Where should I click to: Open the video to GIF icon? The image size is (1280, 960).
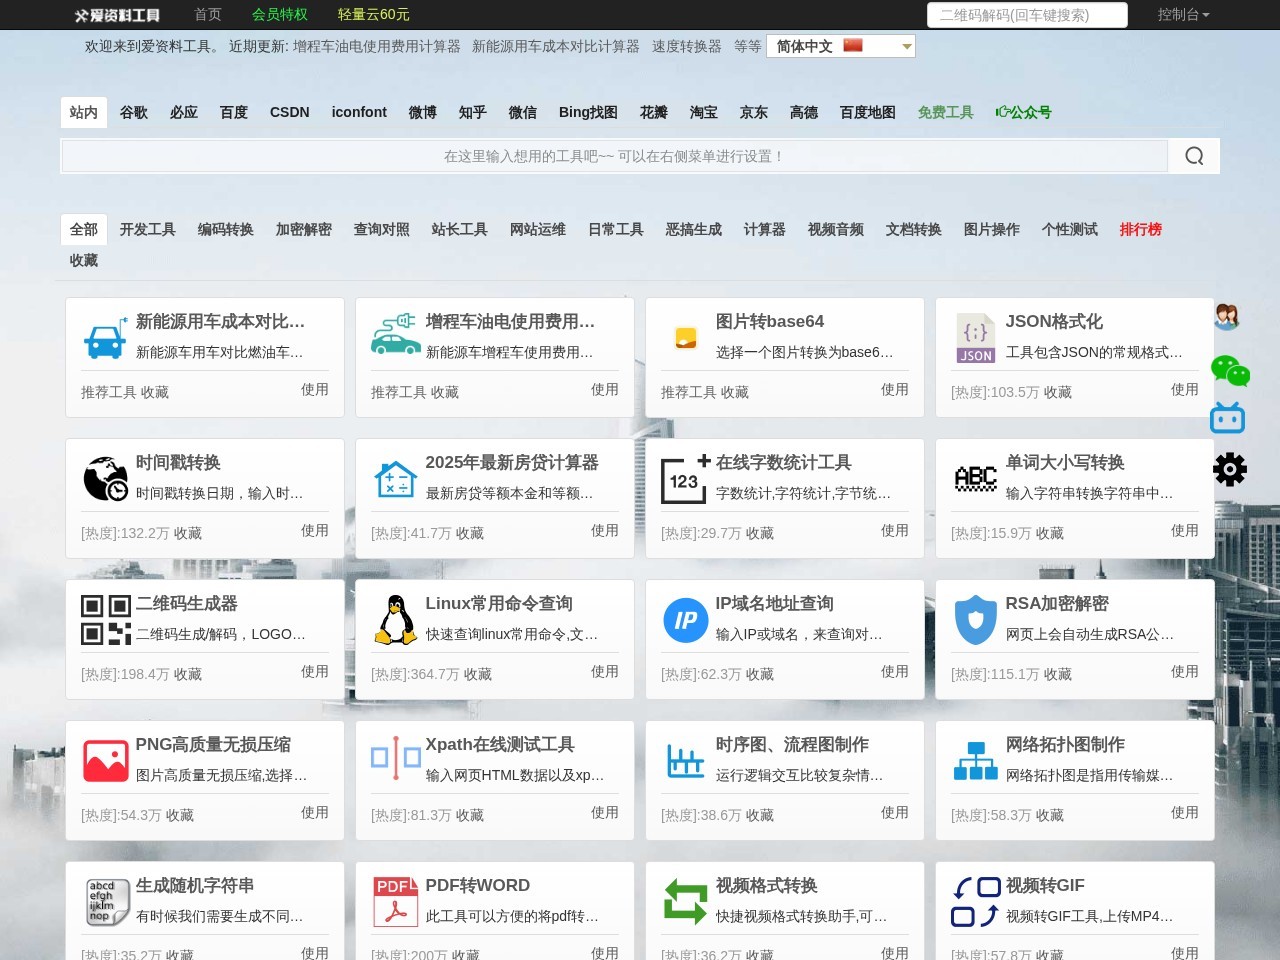click(x=976, y=902)
